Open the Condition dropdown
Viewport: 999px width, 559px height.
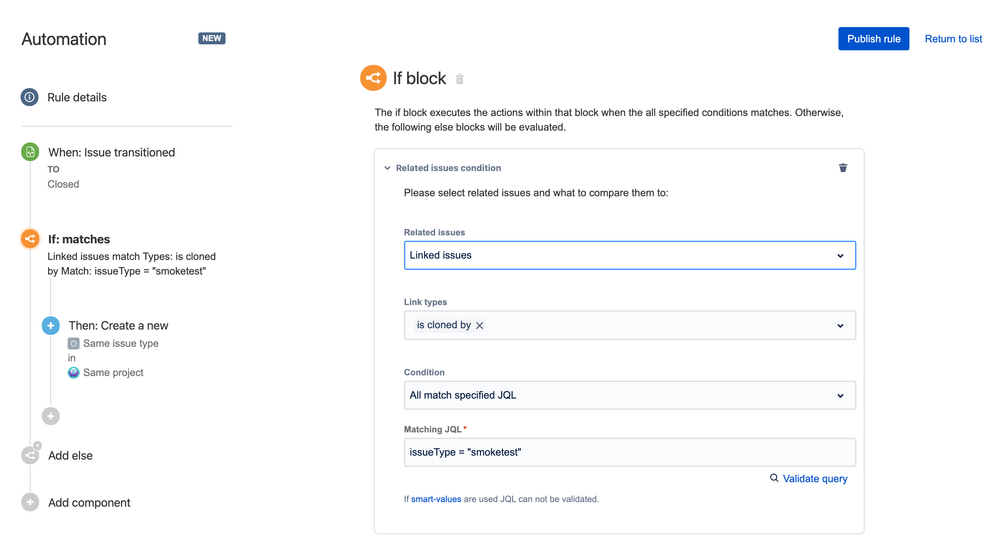click(x=629, y=395)
